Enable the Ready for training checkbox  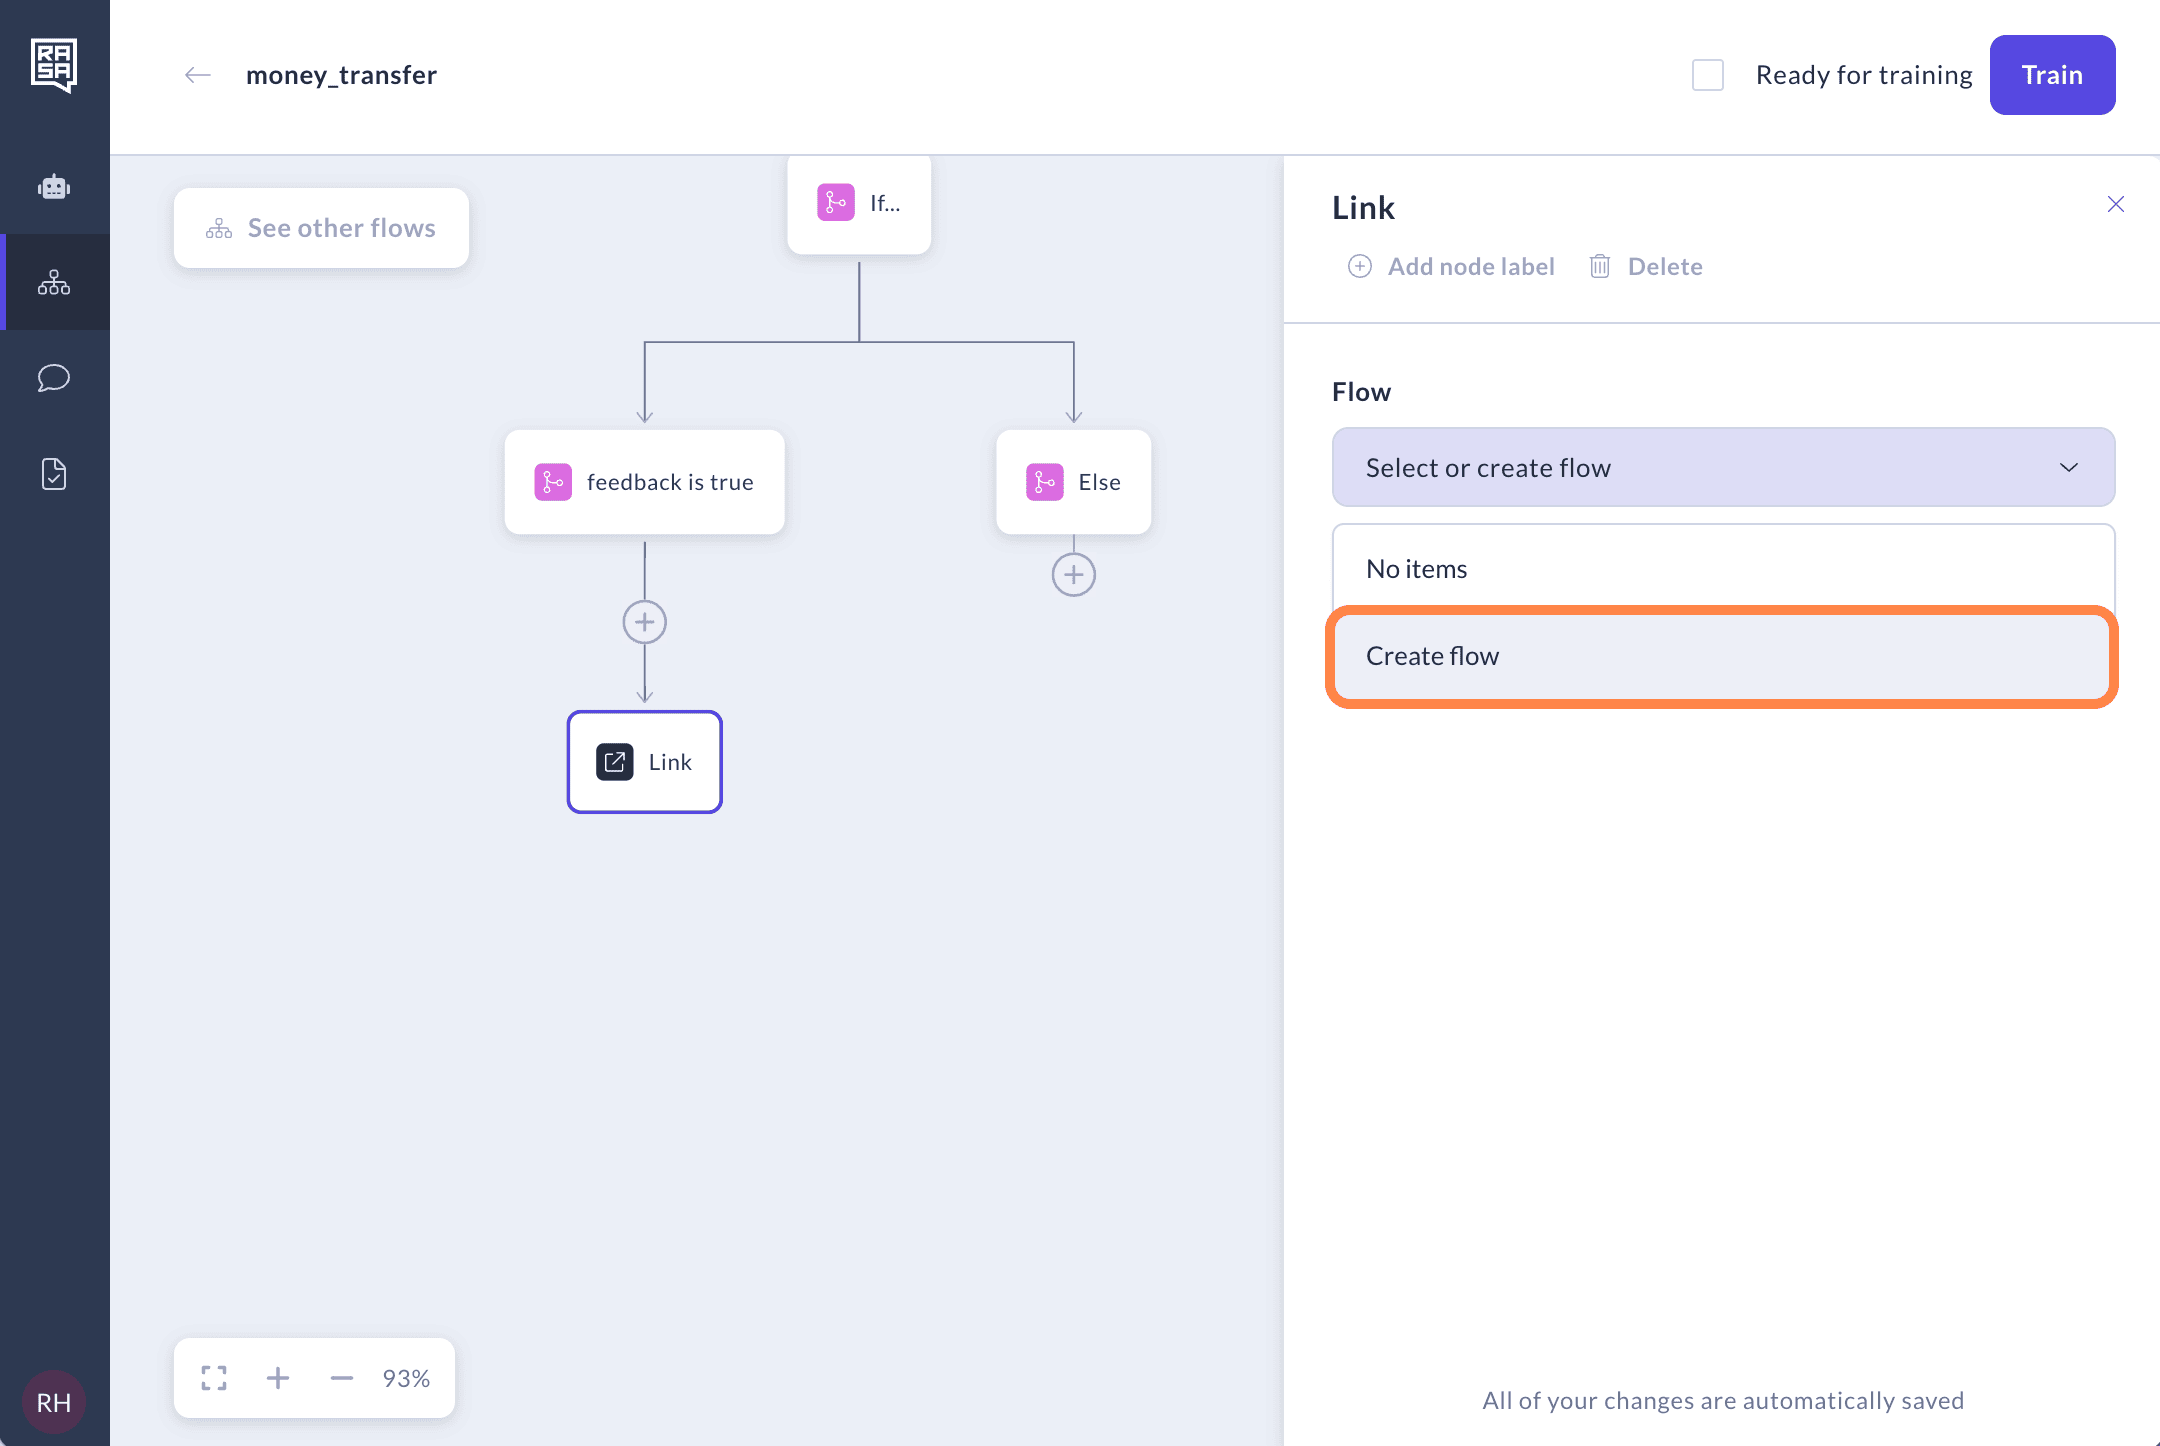pos(1707,74)
